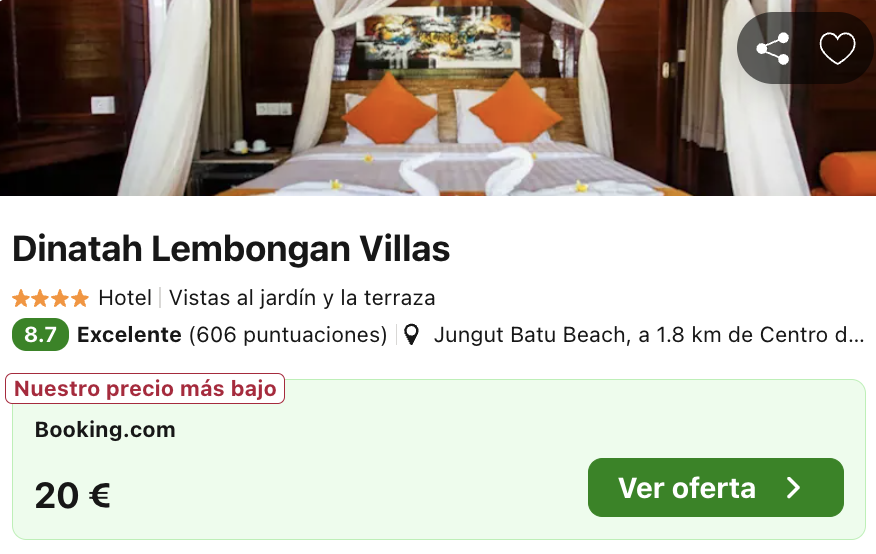Click the 20 € price
Screen dimensions: 876x554
[x=73, y=495]
